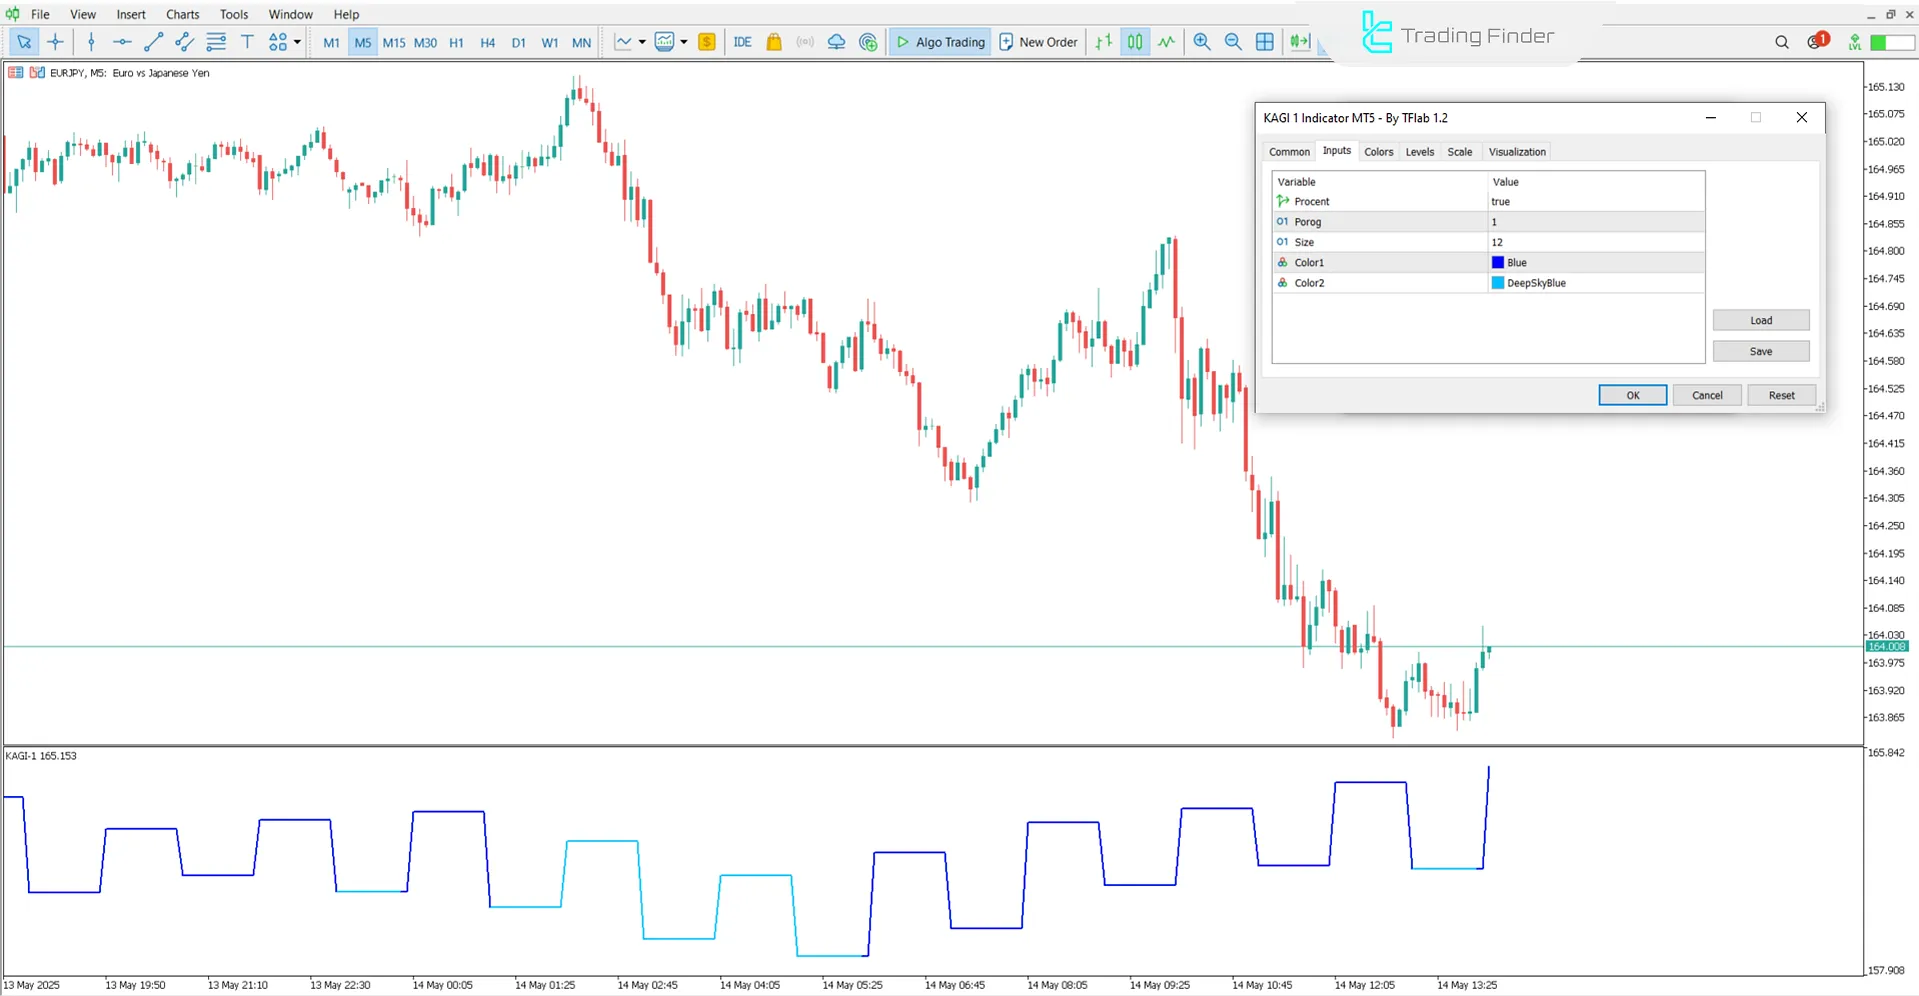Confirm settings with the OK button
Viewport: 1919px width, 996px height.
tap(1631, 395)
